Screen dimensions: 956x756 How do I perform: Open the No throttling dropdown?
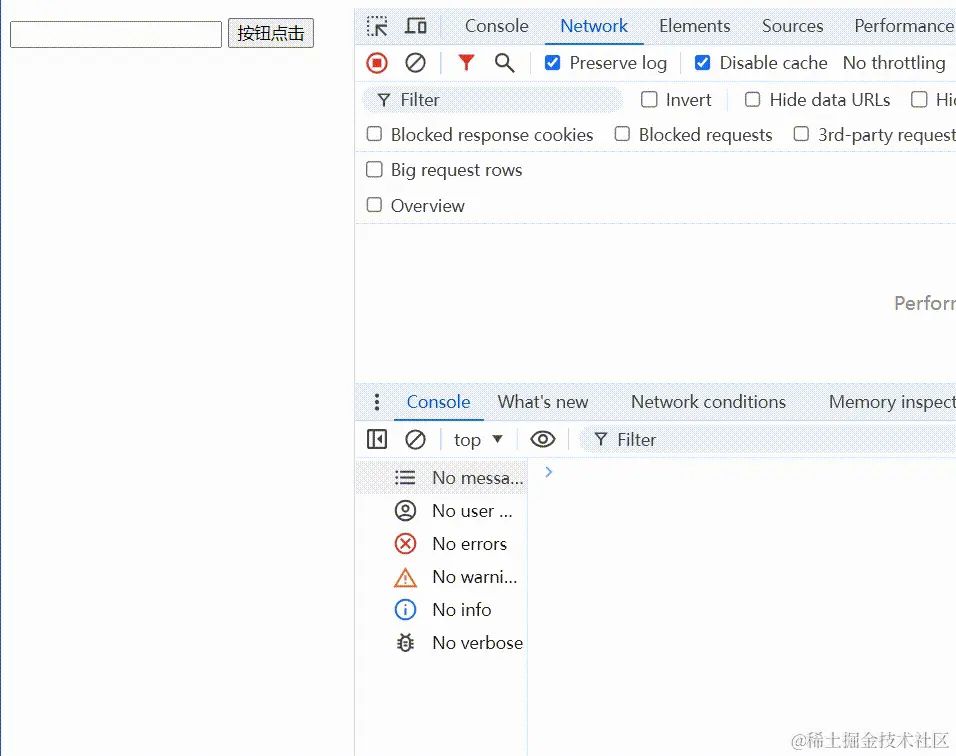894,63
